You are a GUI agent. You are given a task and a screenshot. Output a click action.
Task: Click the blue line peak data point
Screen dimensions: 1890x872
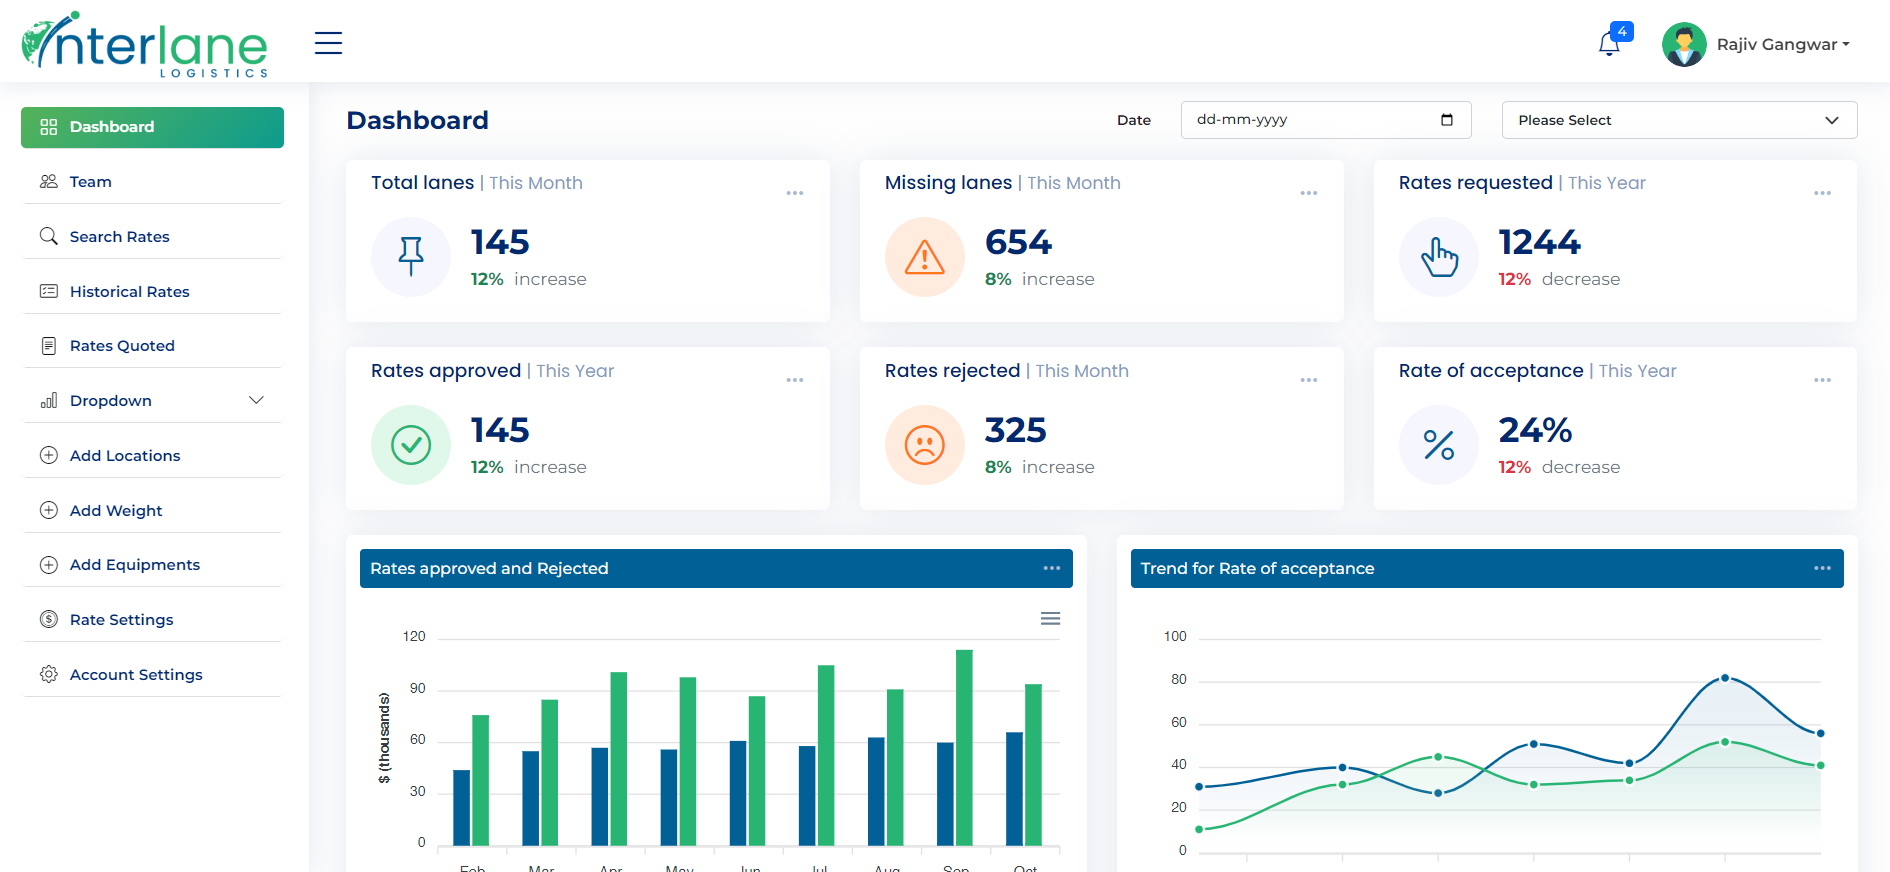click(1725, 678)
